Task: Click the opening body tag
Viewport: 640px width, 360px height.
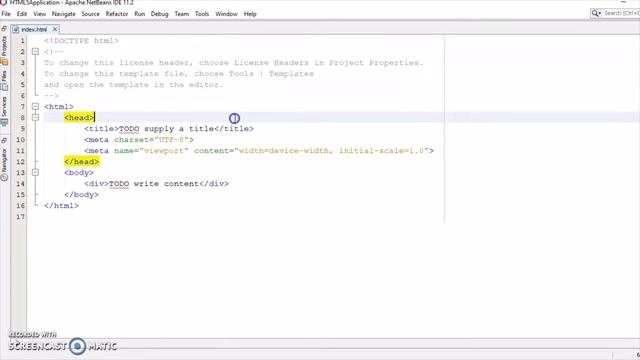Action: (x=79, y=173)
